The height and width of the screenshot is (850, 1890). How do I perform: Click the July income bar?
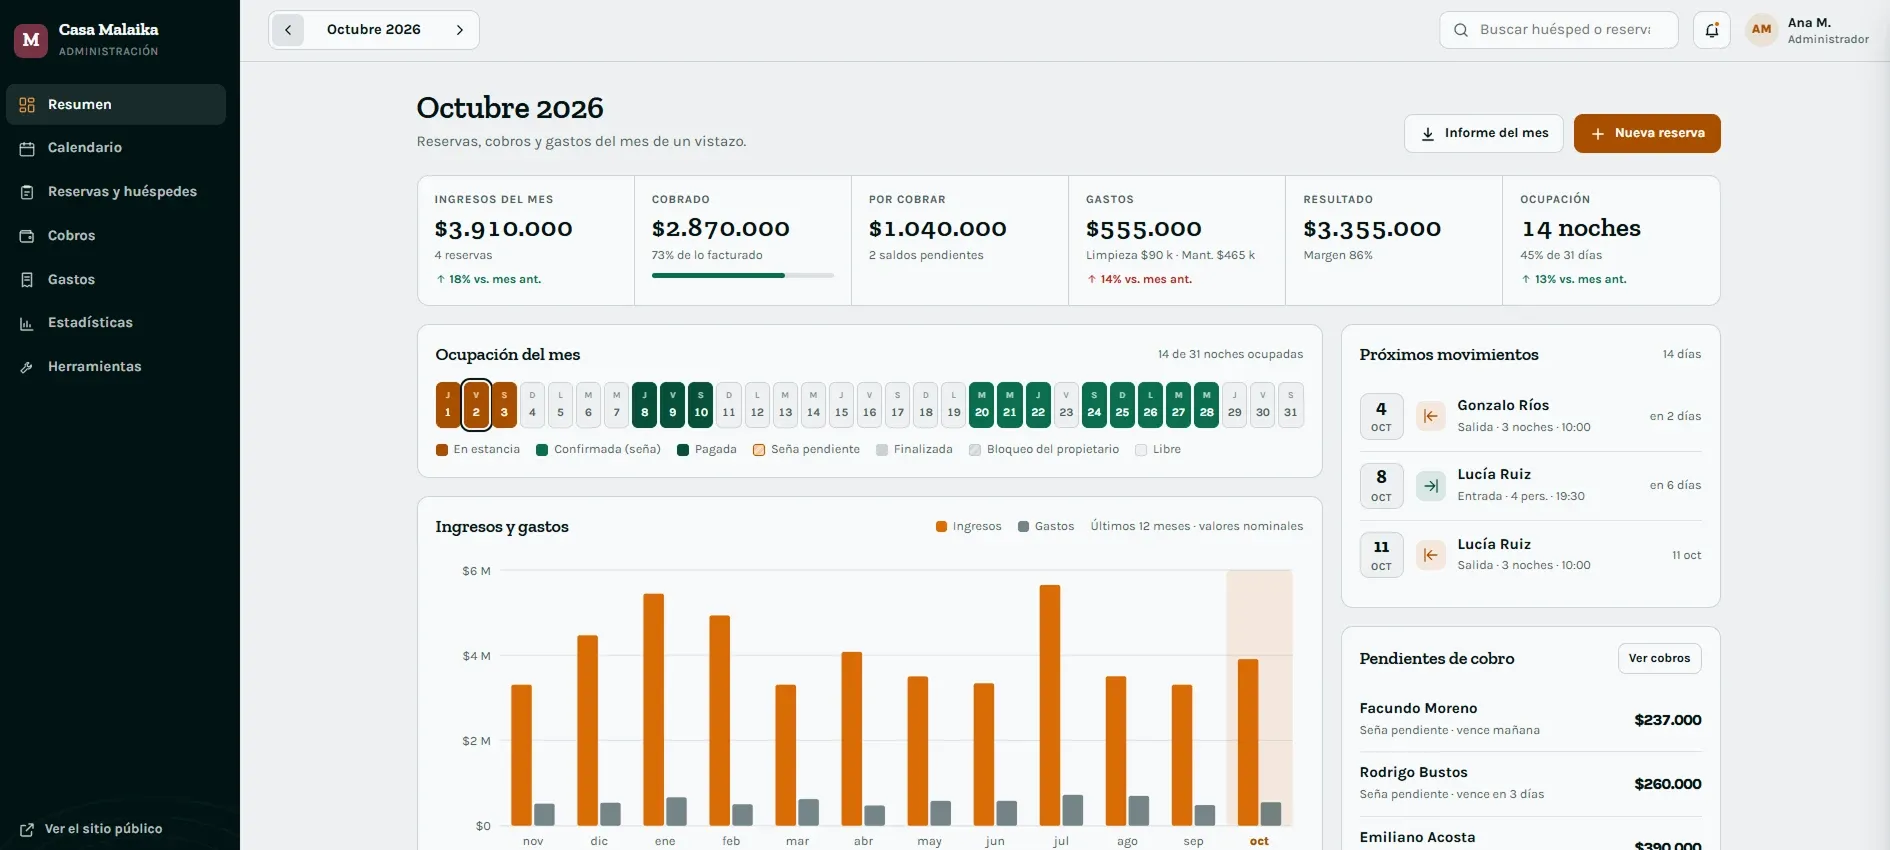[1050, 705]
